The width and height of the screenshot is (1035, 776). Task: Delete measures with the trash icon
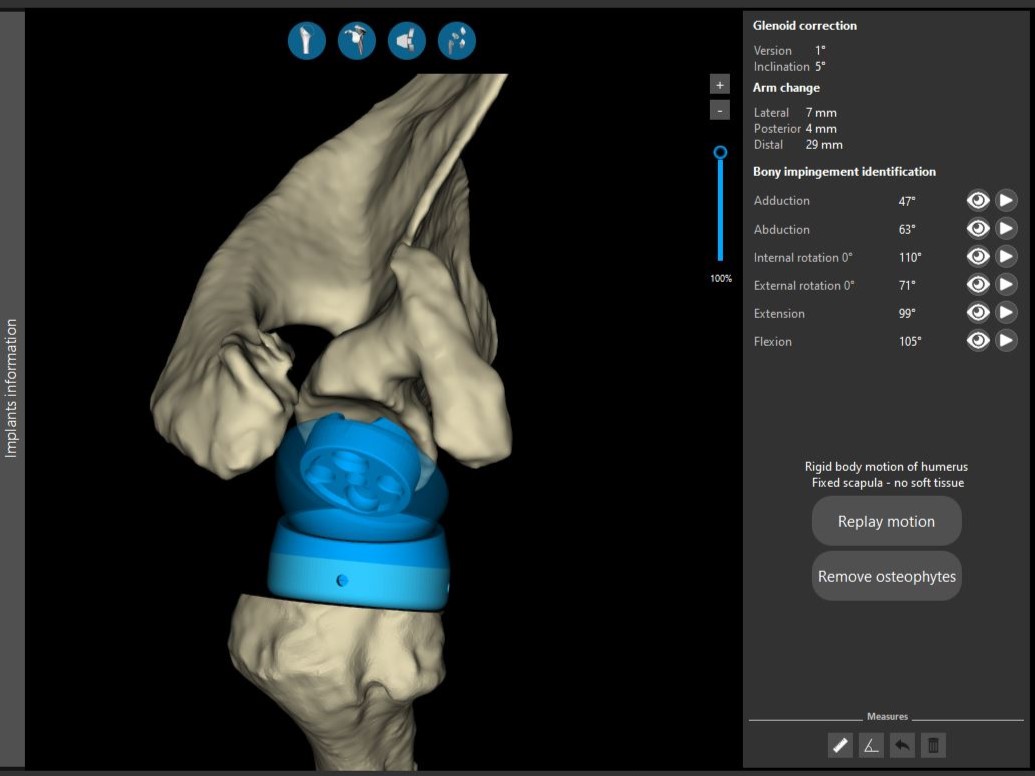[x=933, y=745]
